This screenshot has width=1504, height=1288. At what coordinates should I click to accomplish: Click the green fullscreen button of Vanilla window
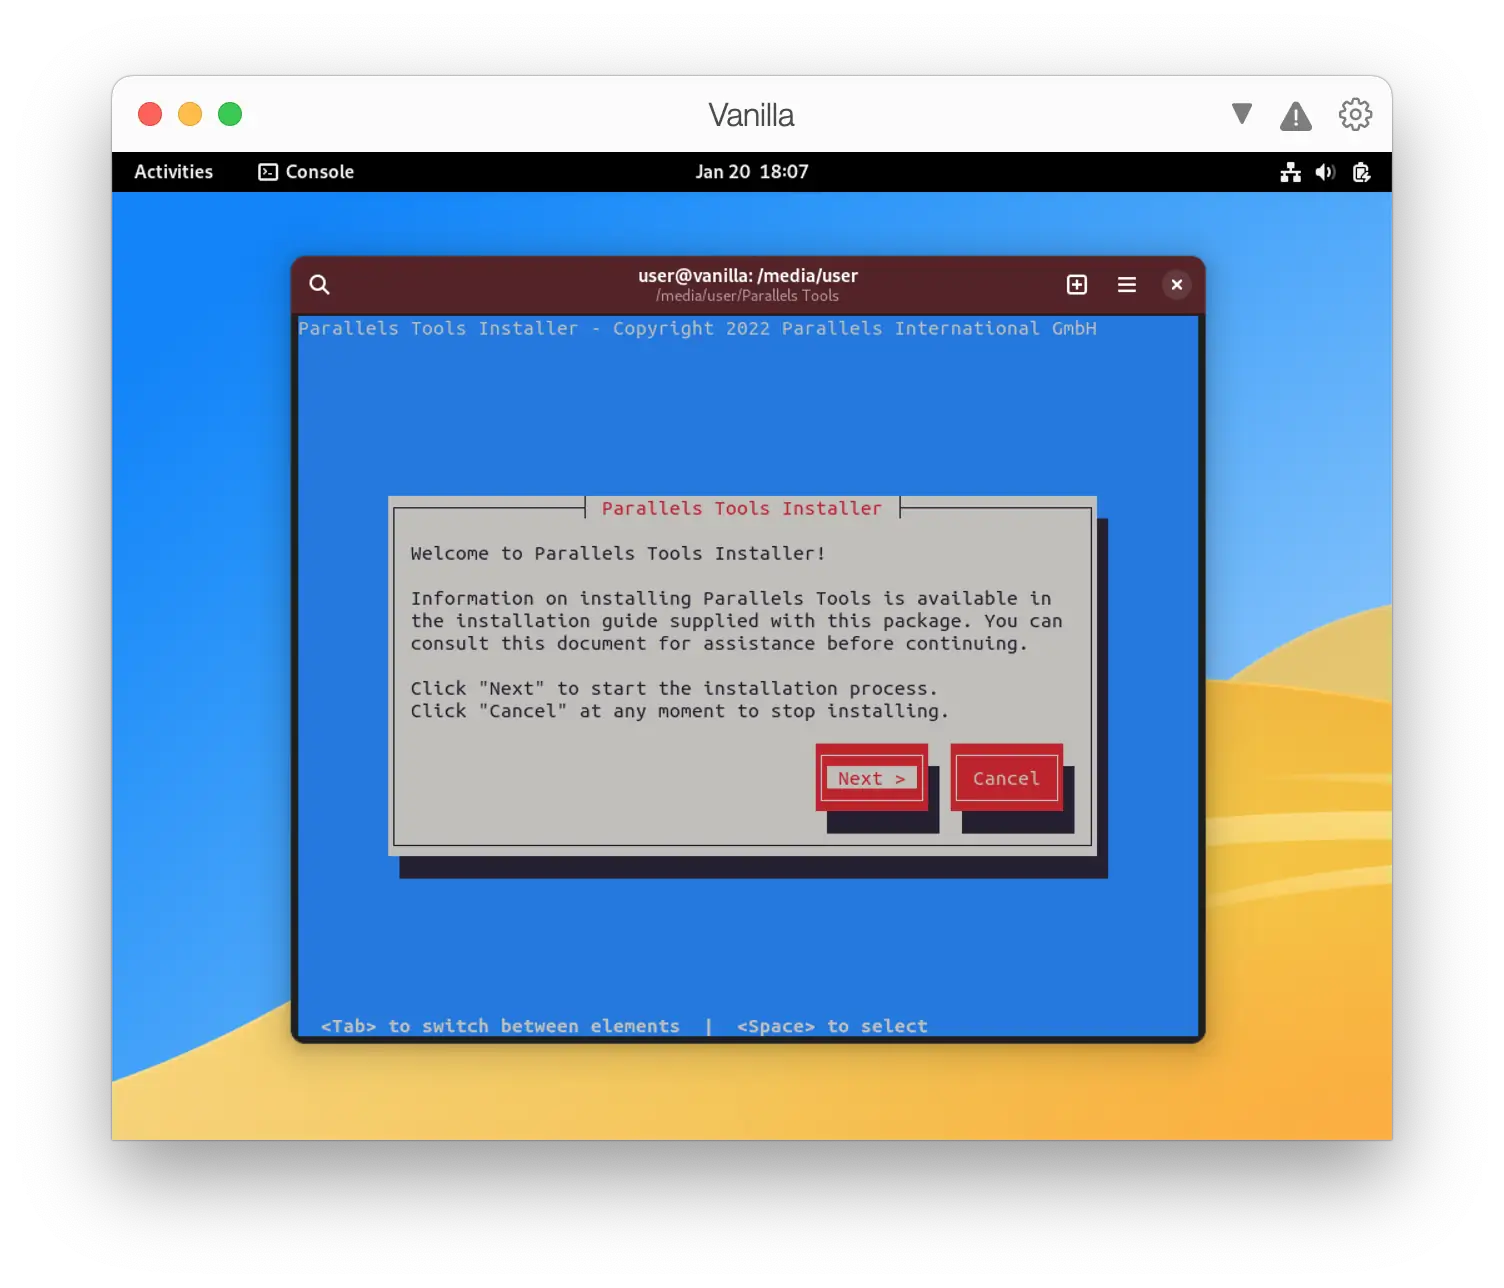(x=230, y=114)
